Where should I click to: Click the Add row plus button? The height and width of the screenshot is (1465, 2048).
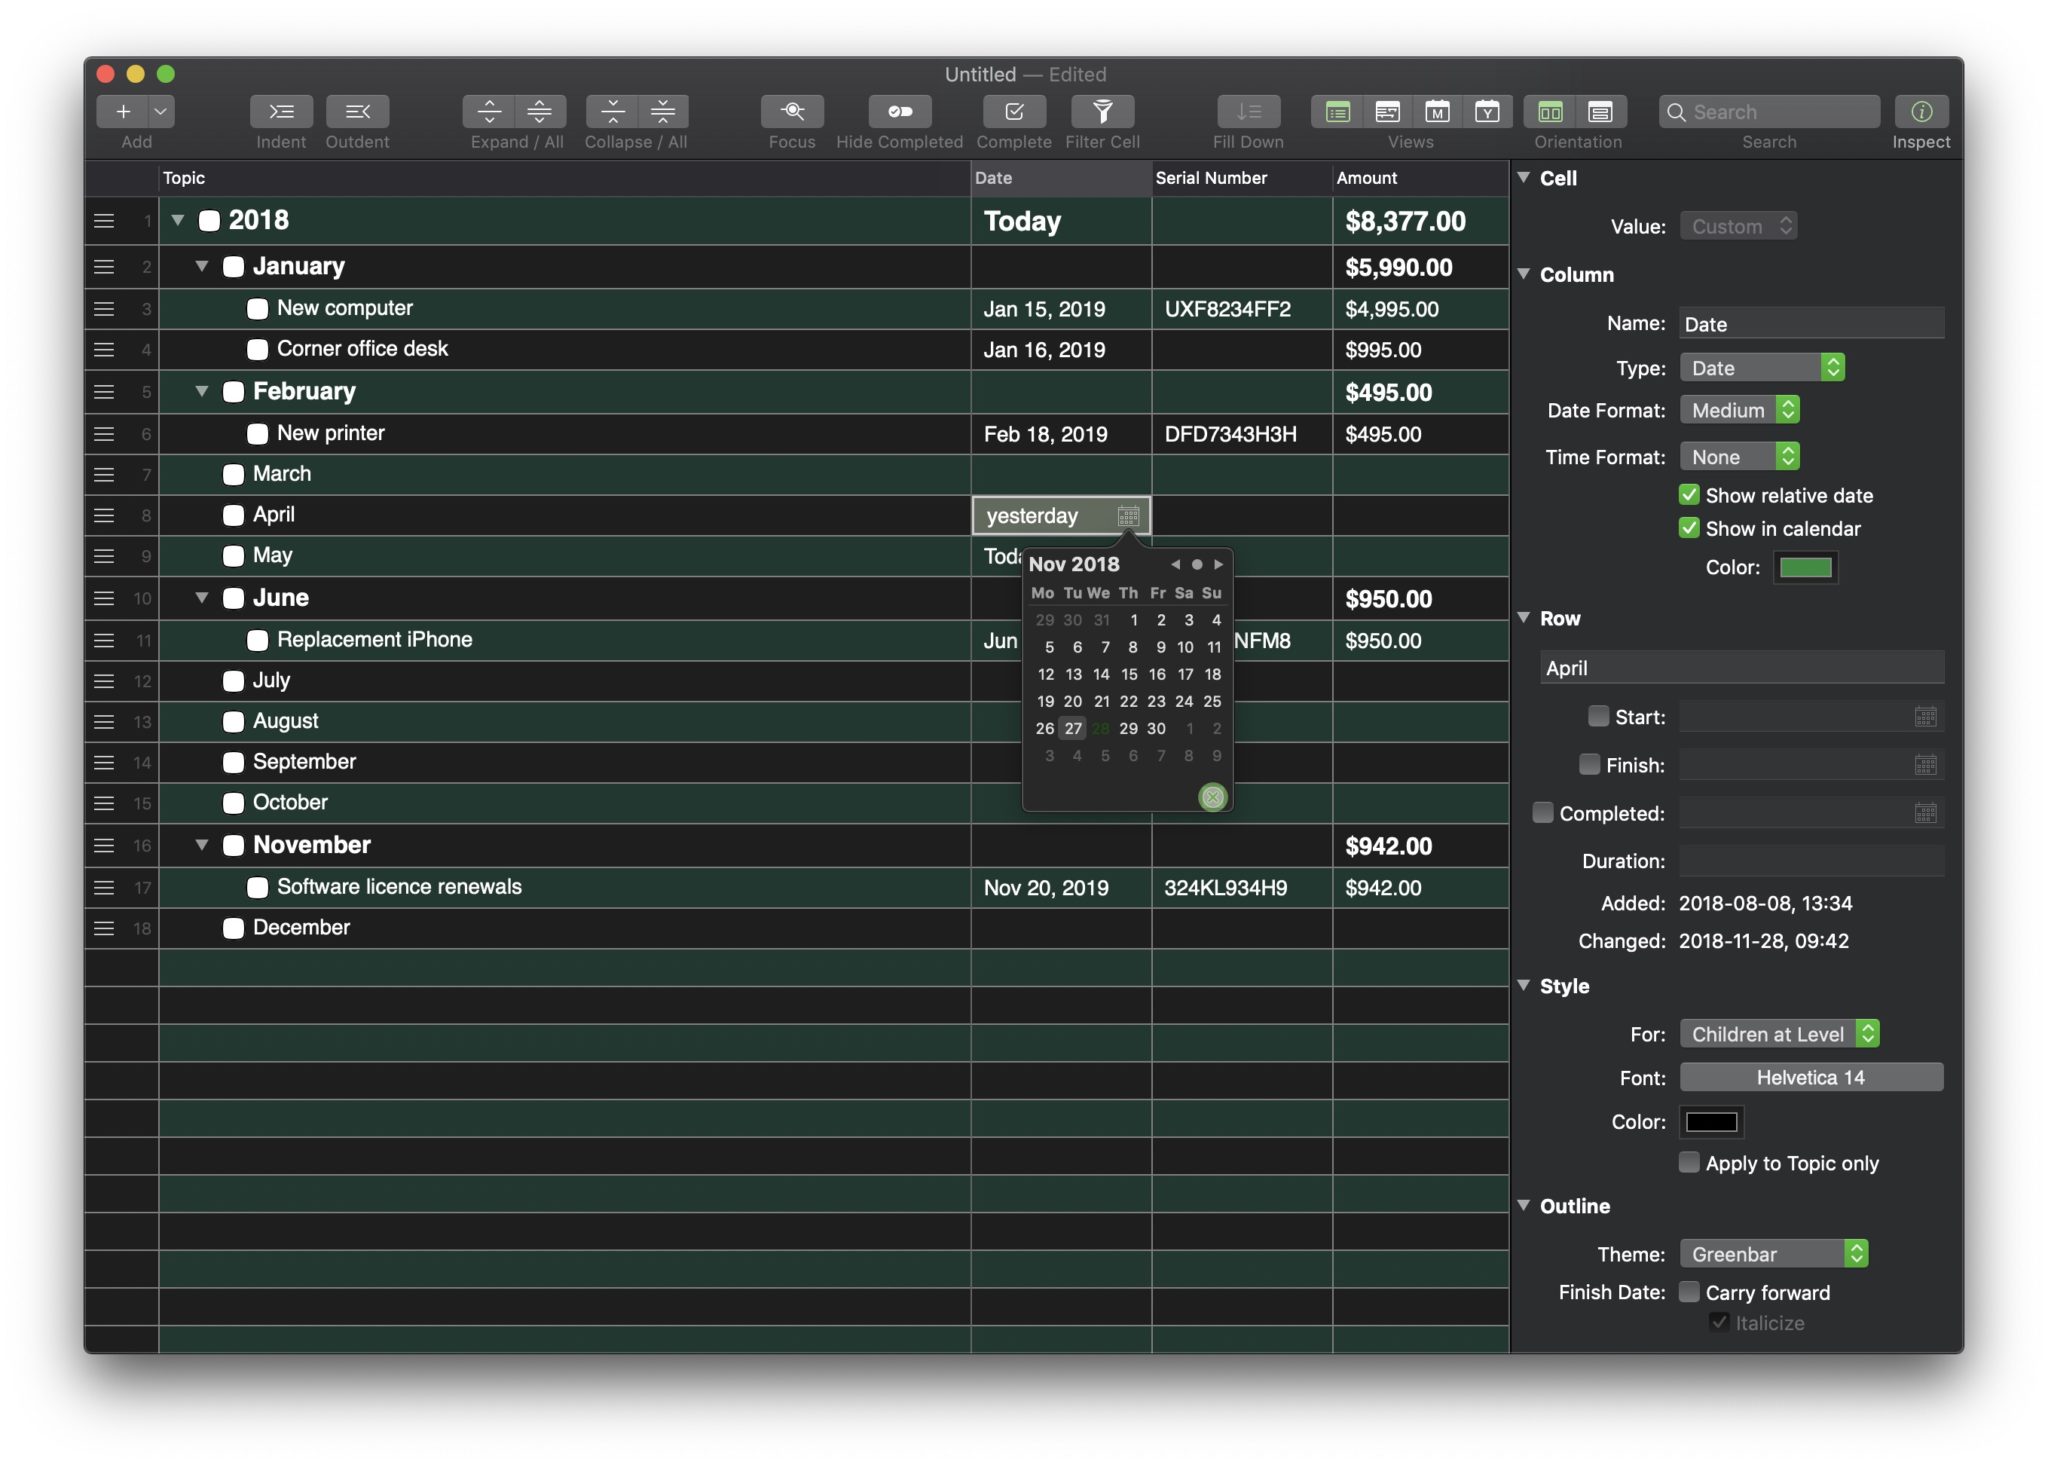(122, 111)
